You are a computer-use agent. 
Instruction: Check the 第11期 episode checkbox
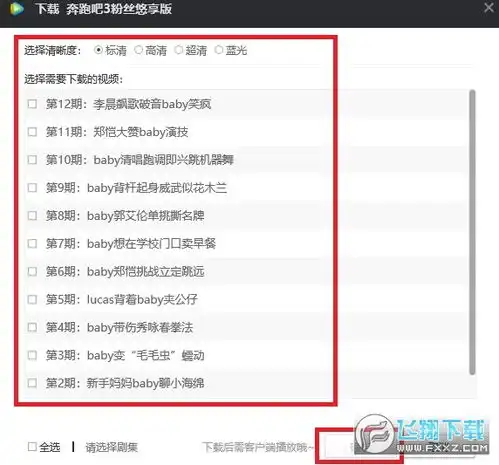point(32,132)
